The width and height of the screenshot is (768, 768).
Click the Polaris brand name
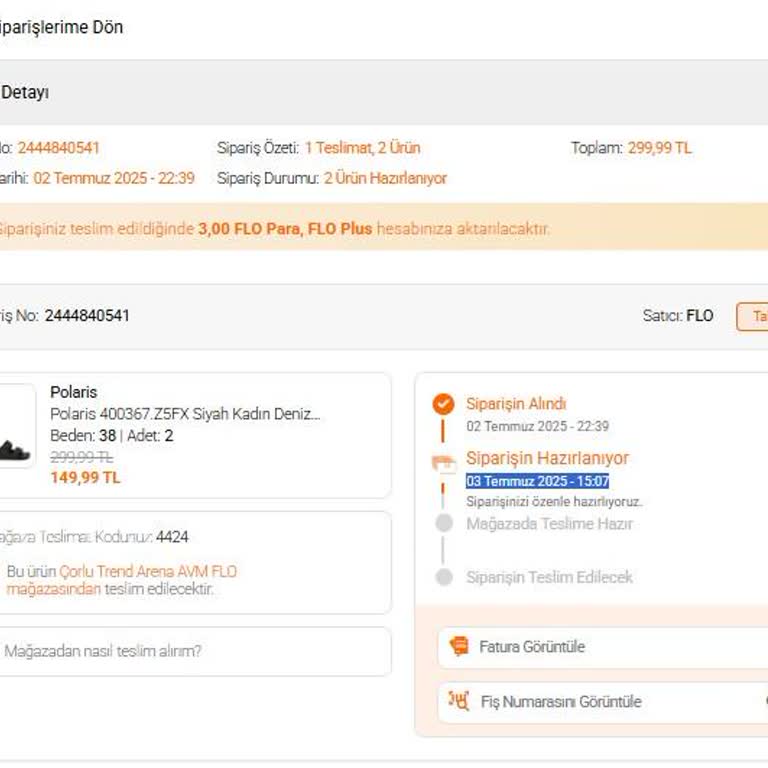coord(74,392)
